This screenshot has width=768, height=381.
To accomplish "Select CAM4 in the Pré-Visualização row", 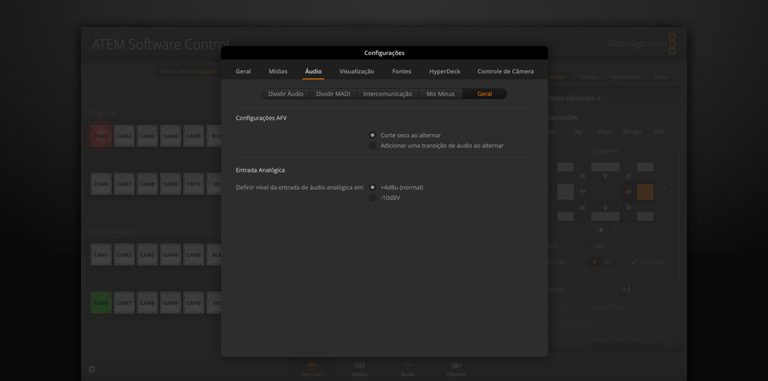I will pyautogui.click(x=170, y=255).
